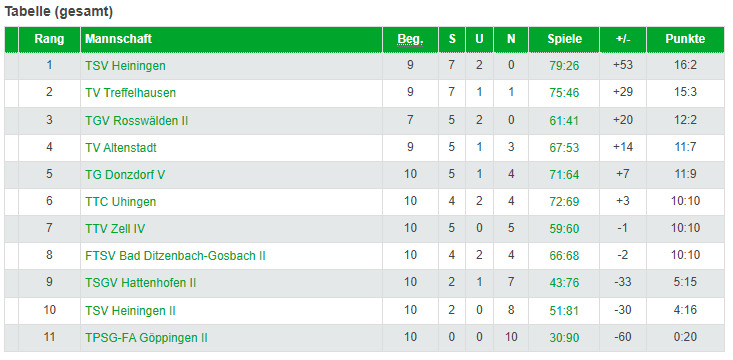The width and height of the screenshot is (733, 360).
Task: Open TSV Heiningen team link
Action: 125,66
